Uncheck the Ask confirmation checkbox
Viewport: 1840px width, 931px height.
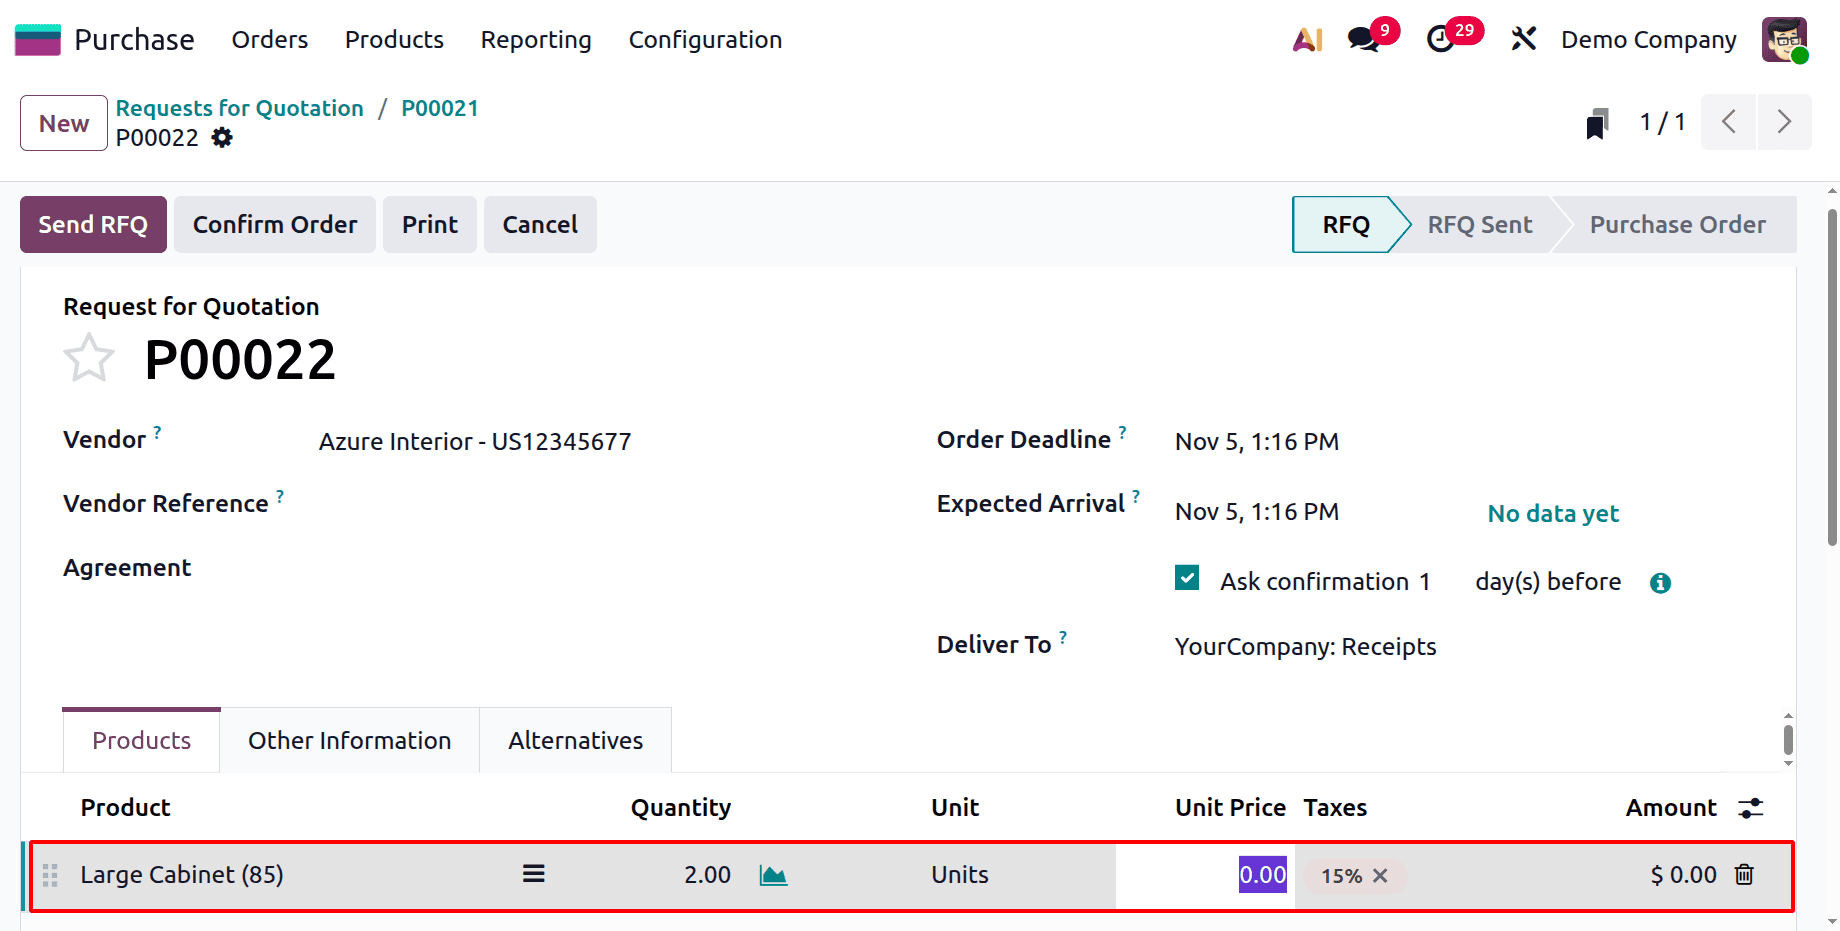click(x=1186, y=578)
